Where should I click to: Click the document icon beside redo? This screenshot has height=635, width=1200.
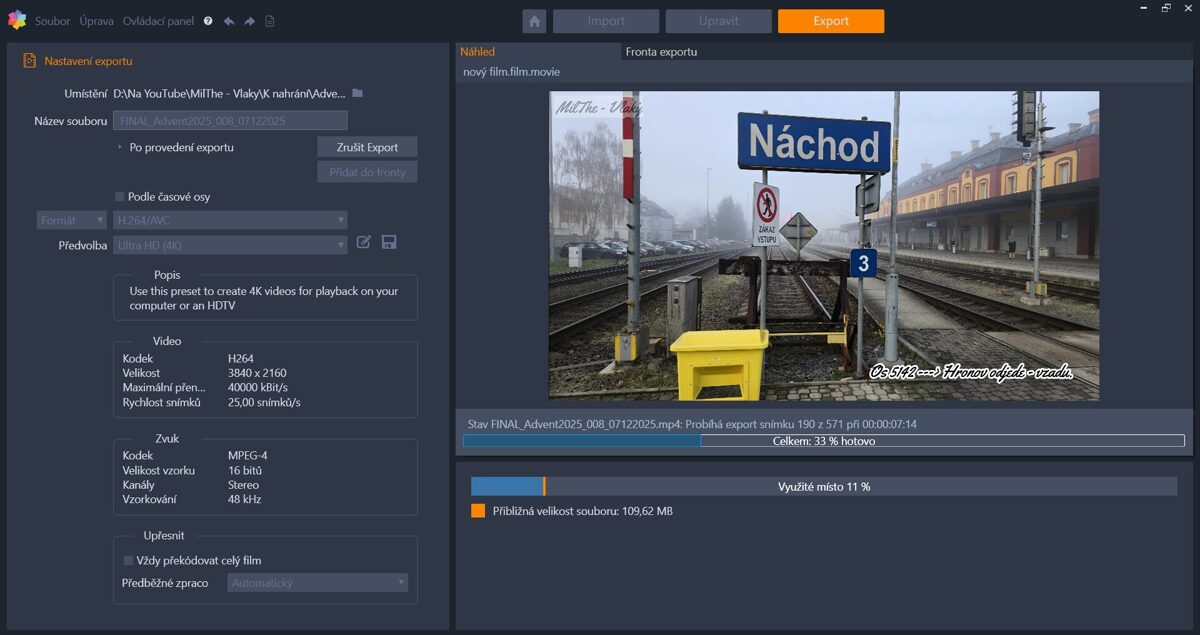[269, 21]
